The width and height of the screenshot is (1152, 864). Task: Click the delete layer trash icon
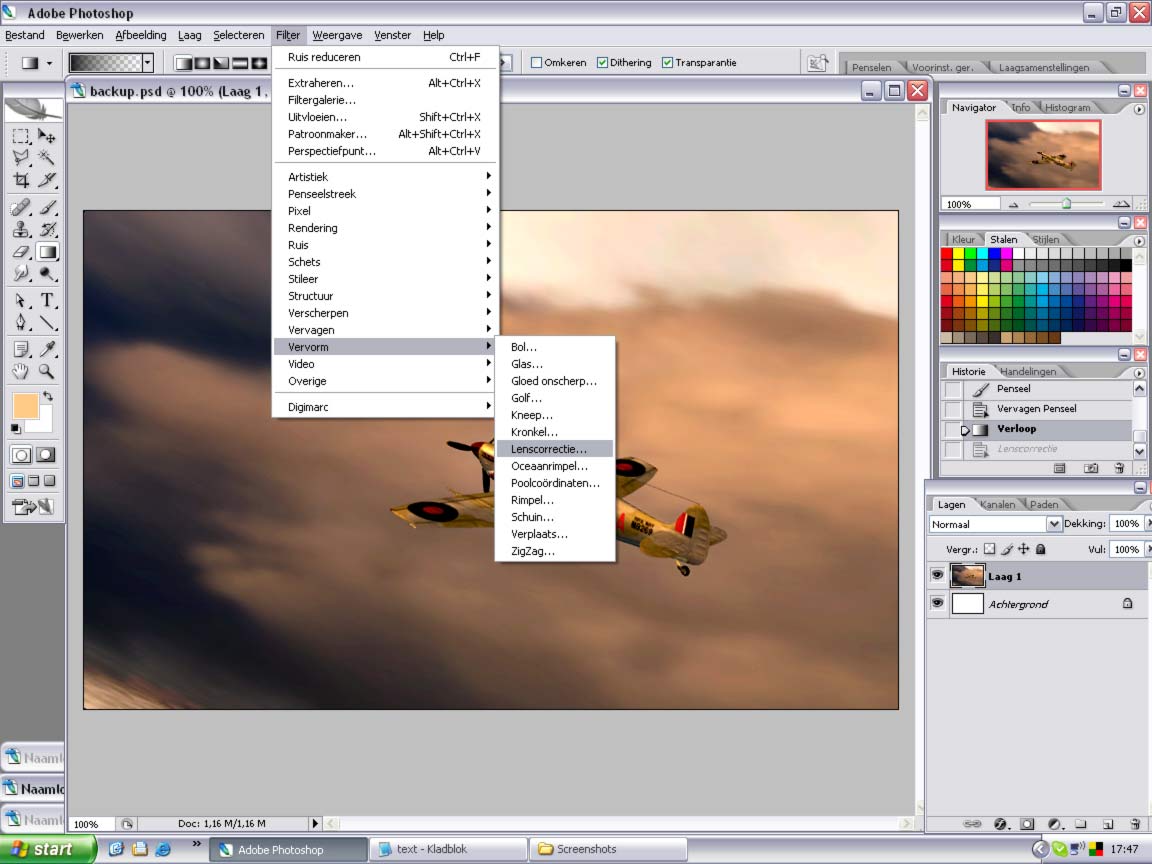[x=1134, y=824]
